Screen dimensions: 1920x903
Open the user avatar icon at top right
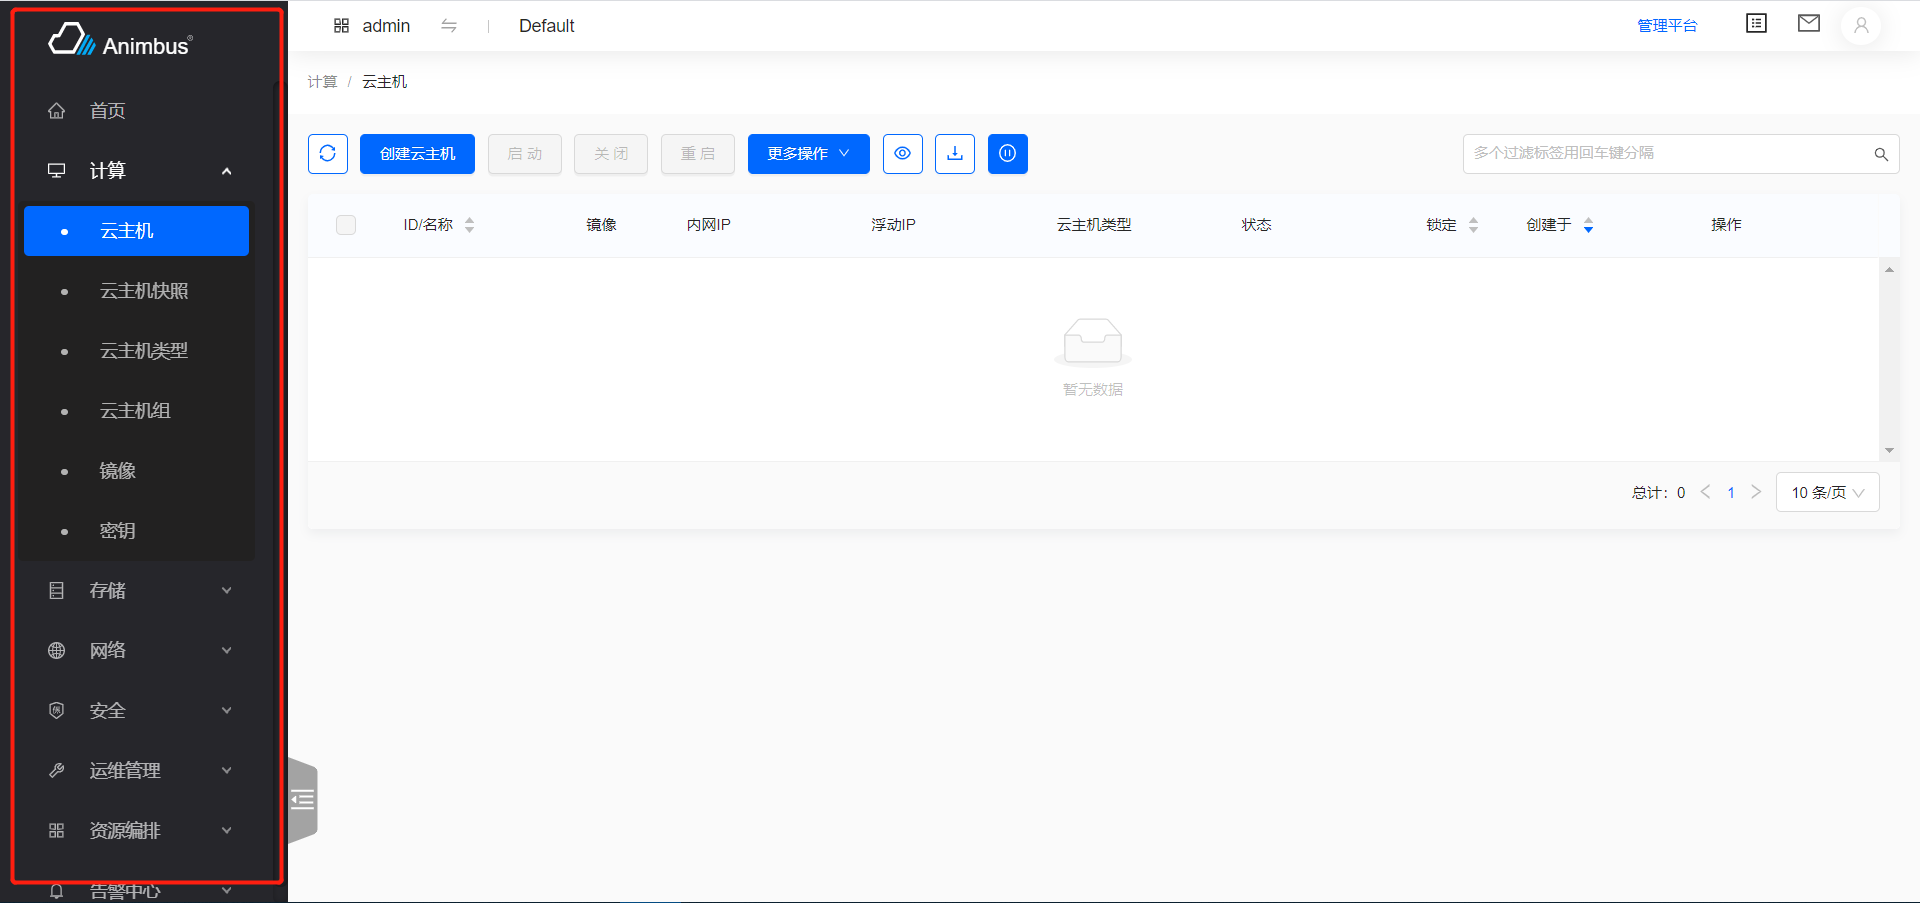tap(1861, 26)
